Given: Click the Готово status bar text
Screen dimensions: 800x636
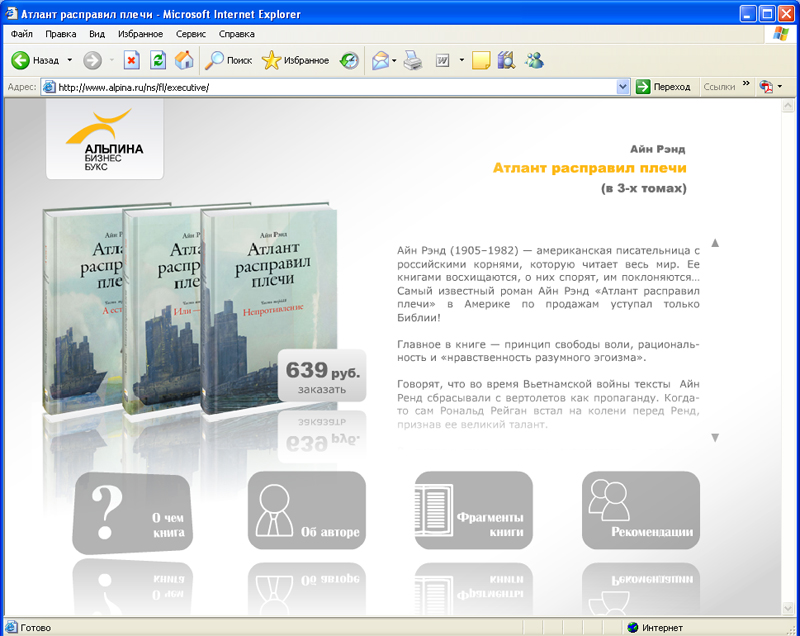Looking at the screenshot, I should (x=35, y=628).
